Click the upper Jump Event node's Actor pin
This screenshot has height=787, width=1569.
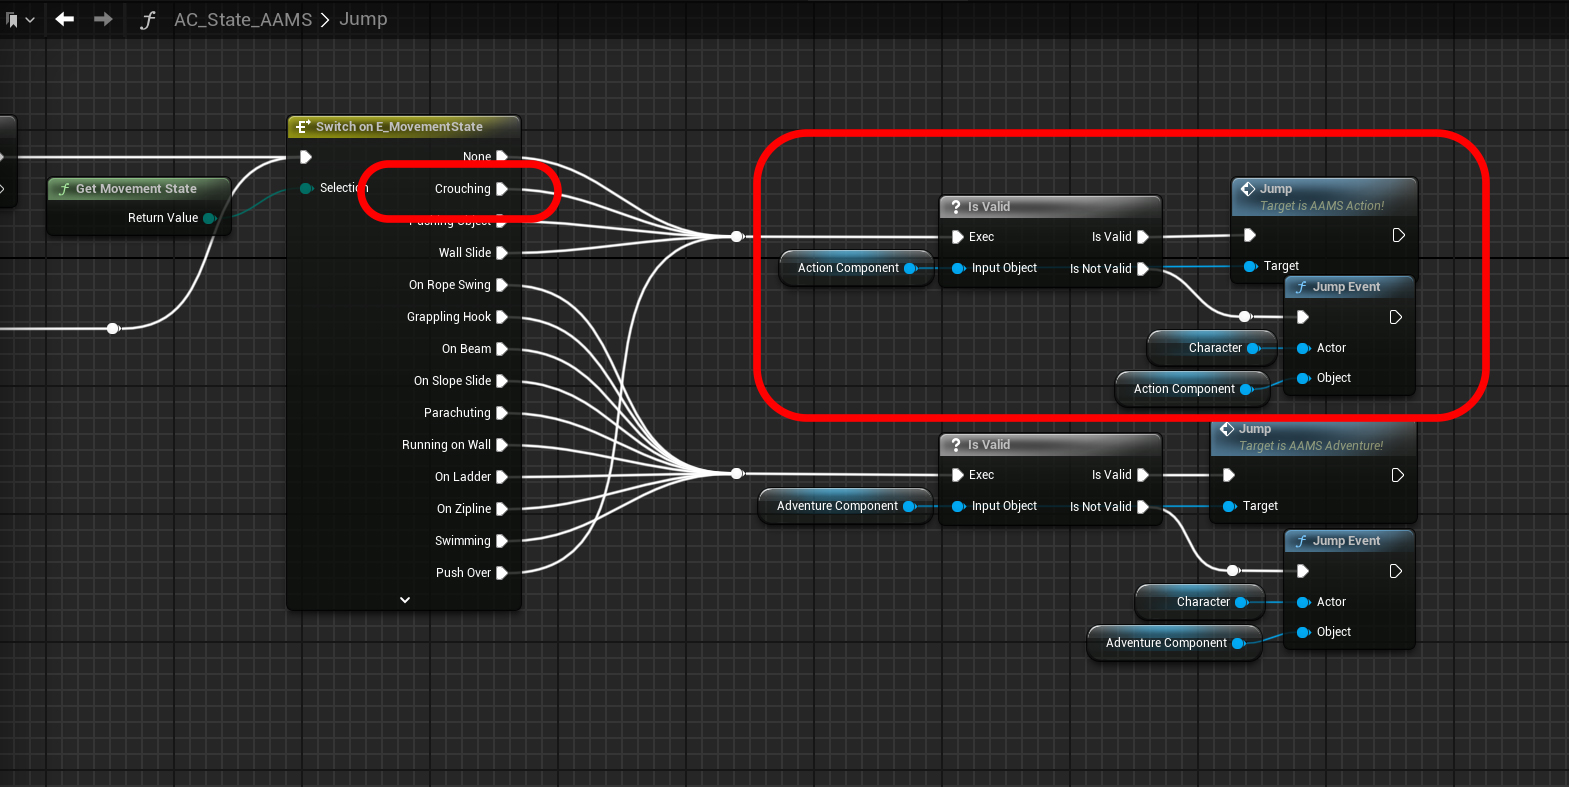point(1303,348)
